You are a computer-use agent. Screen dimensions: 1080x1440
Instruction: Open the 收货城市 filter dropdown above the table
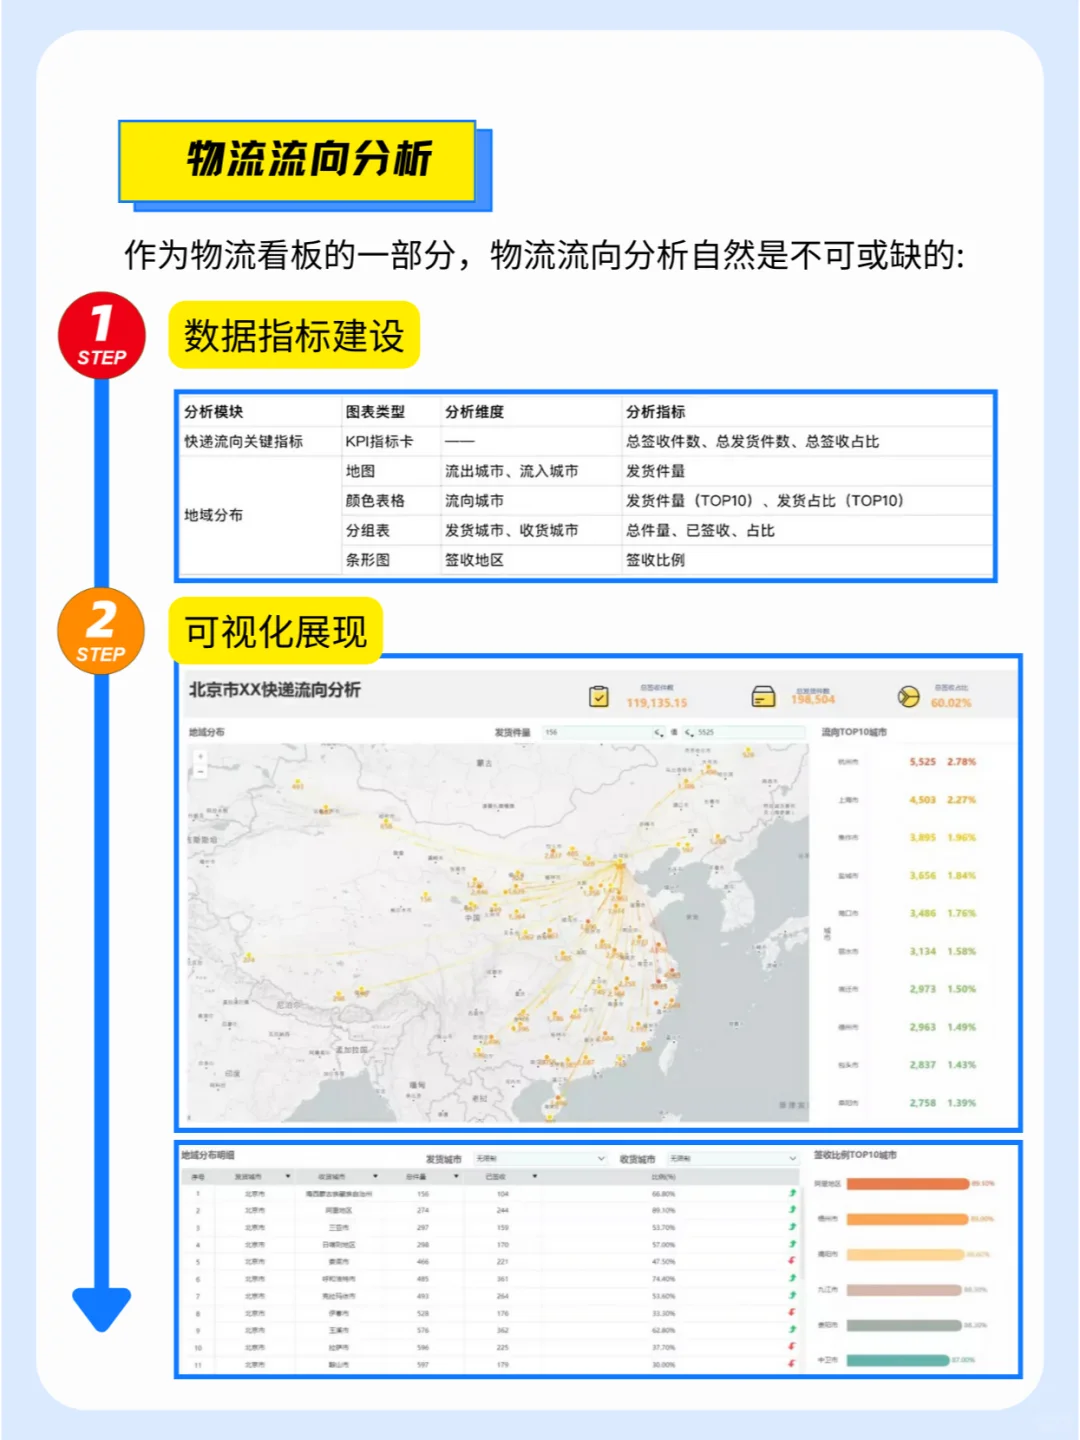pyautogui.click(x=733, y=1158)
